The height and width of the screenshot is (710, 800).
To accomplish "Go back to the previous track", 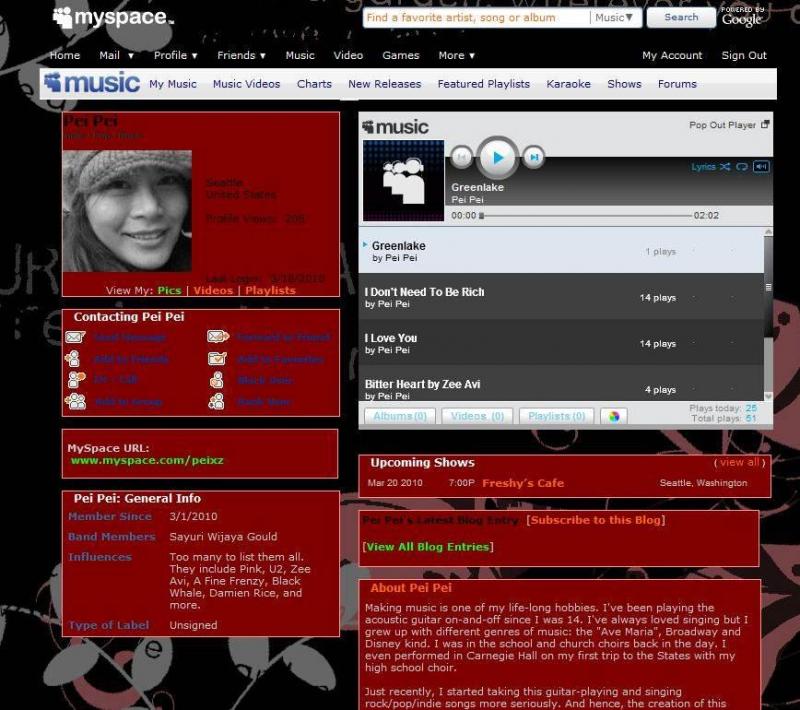I will pos(461,156).
